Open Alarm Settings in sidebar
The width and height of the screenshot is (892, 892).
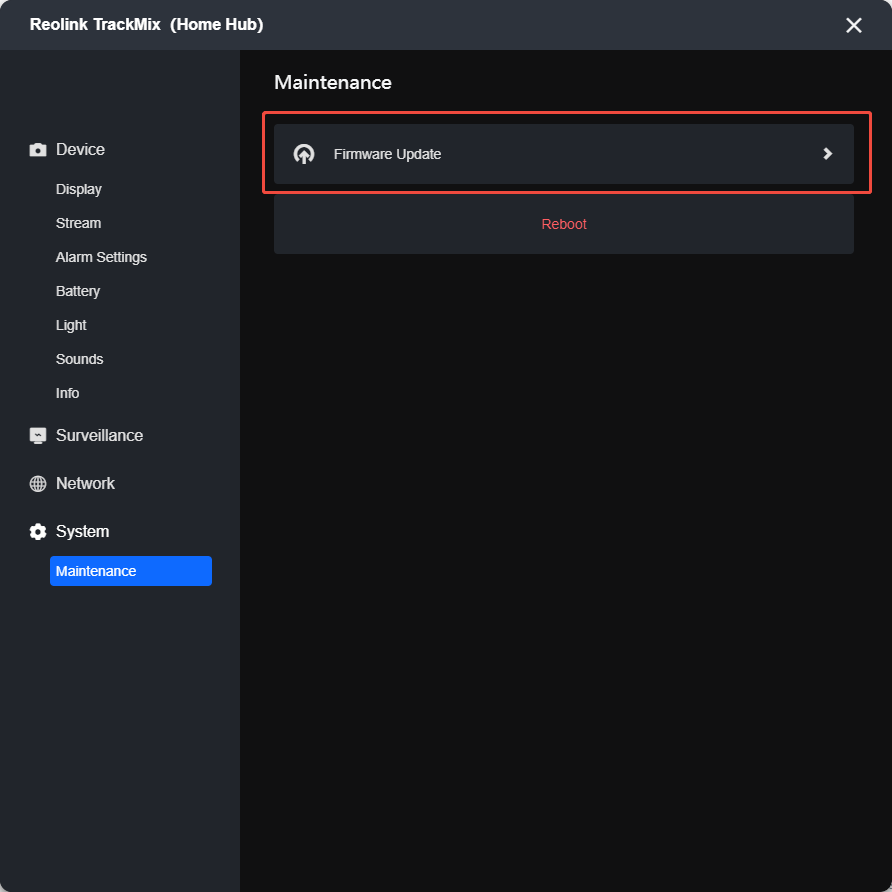pos(101,257)
